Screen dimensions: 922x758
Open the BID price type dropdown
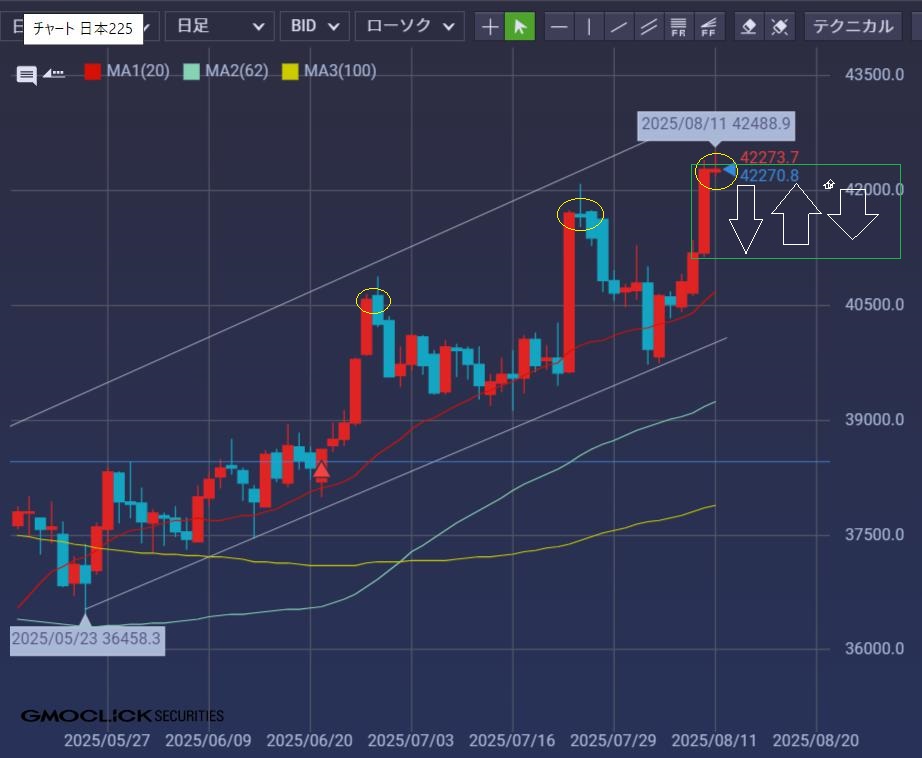coord(315,26)
